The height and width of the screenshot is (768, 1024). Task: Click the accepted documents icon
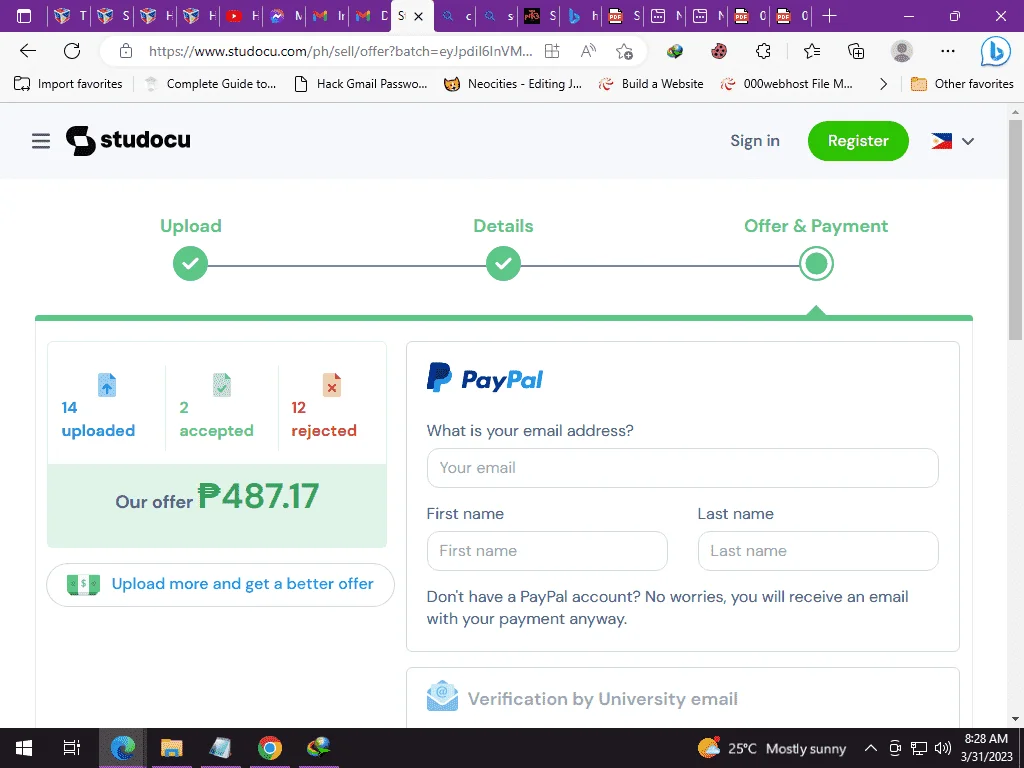pyautogui.click(x=222, y=385)
